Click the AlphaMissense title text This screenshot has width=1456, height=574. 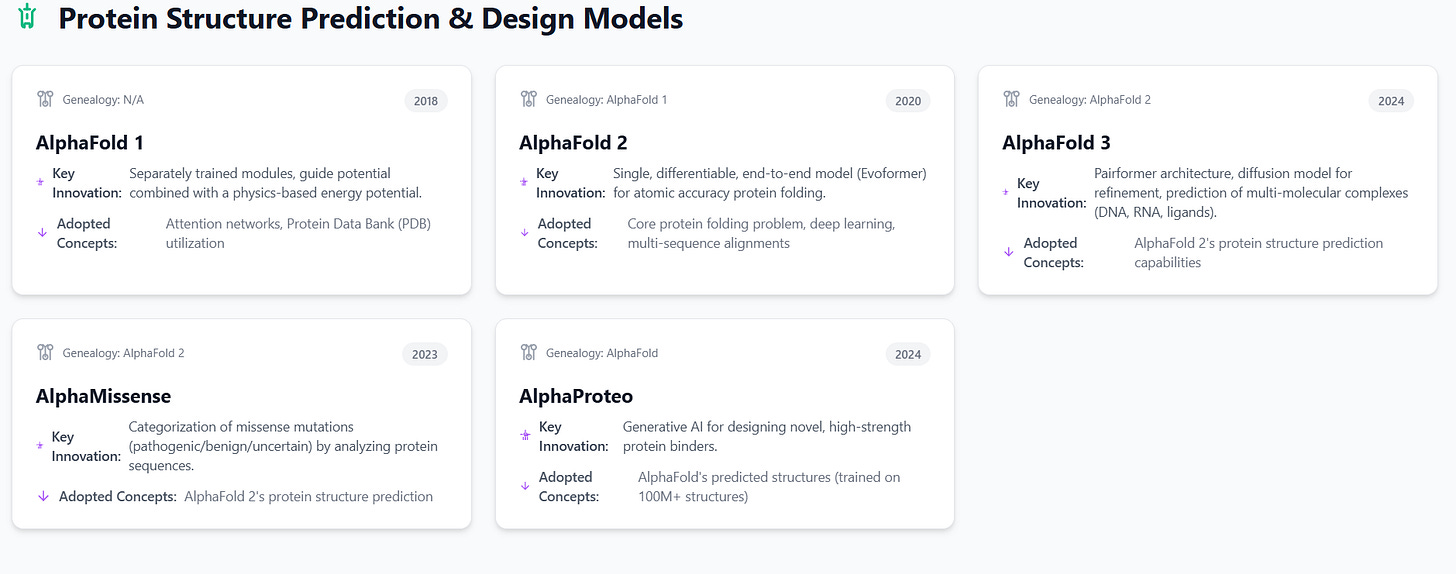pos(103,396)
